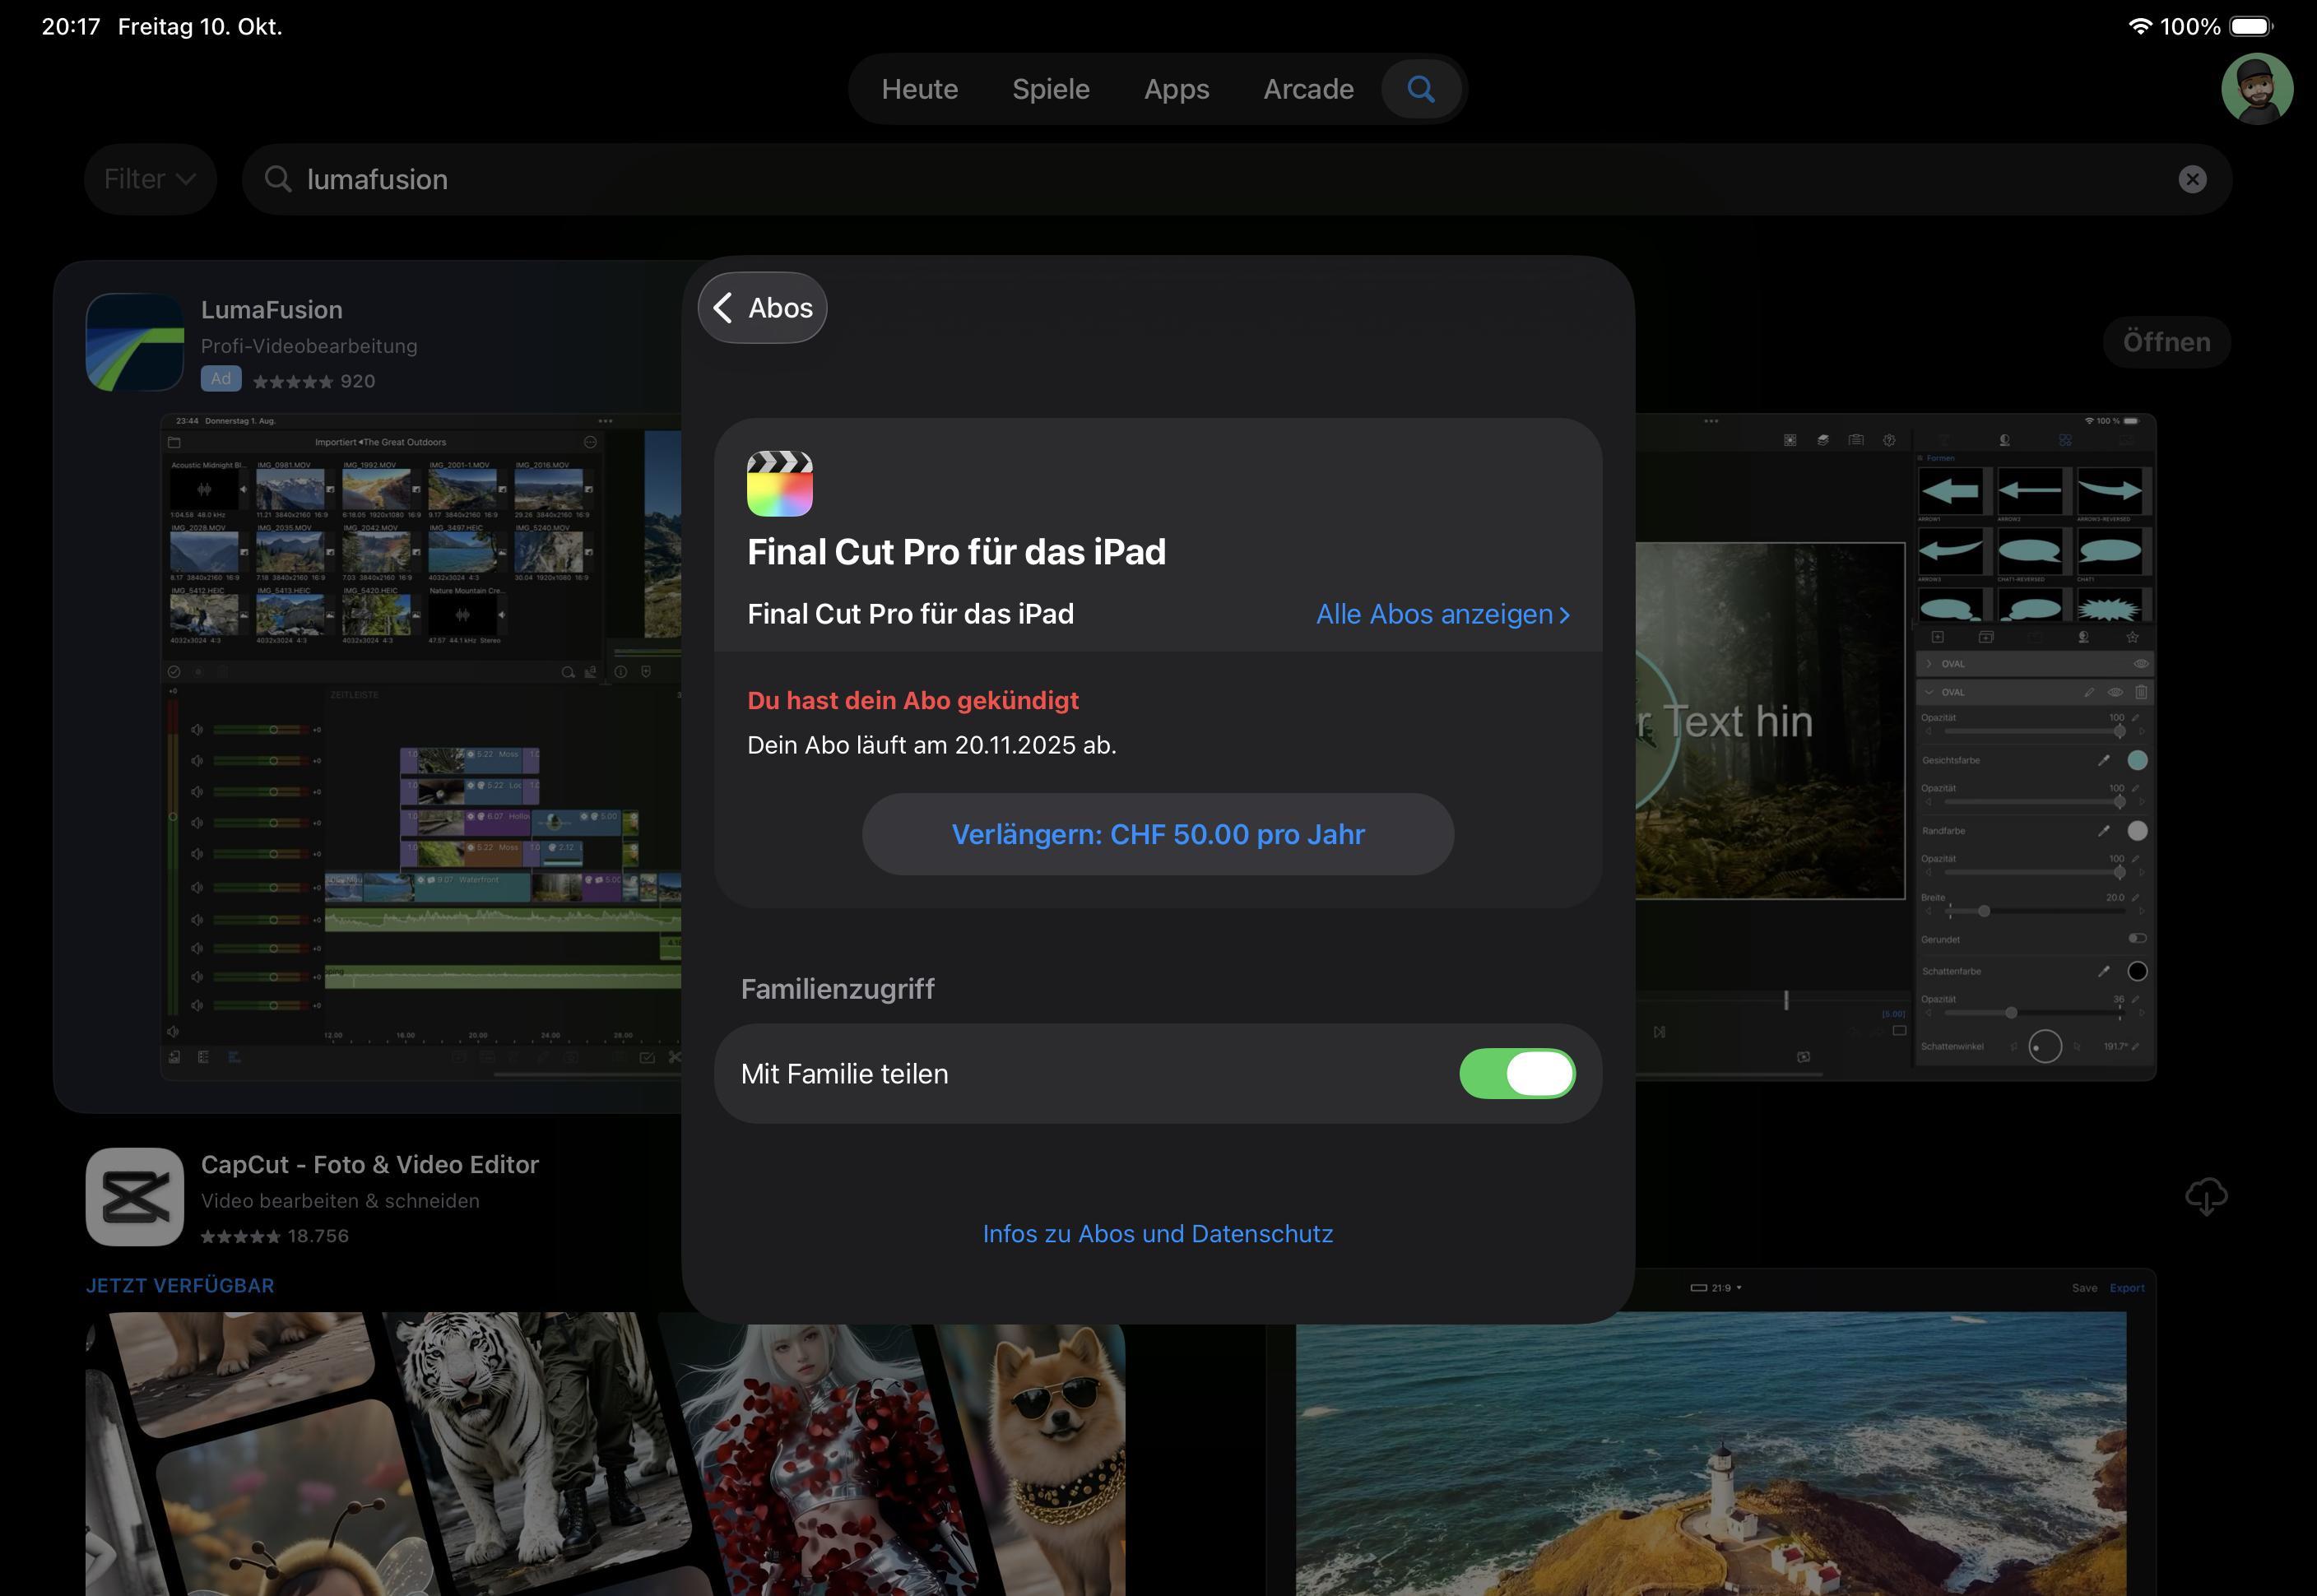Download CapCut via cloud icon
Screen dimensions: 2317x1596
coord(2205,1196)
